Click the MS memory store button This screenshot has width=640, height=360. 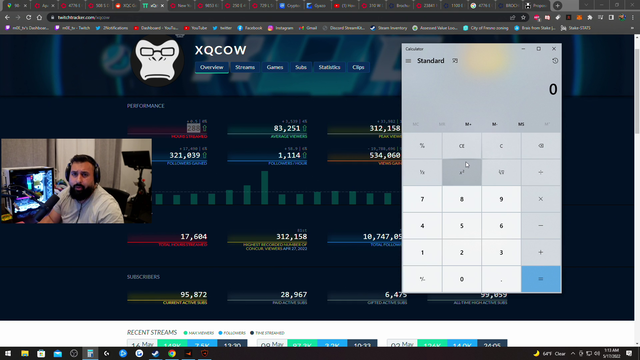(x=521, y=124)
